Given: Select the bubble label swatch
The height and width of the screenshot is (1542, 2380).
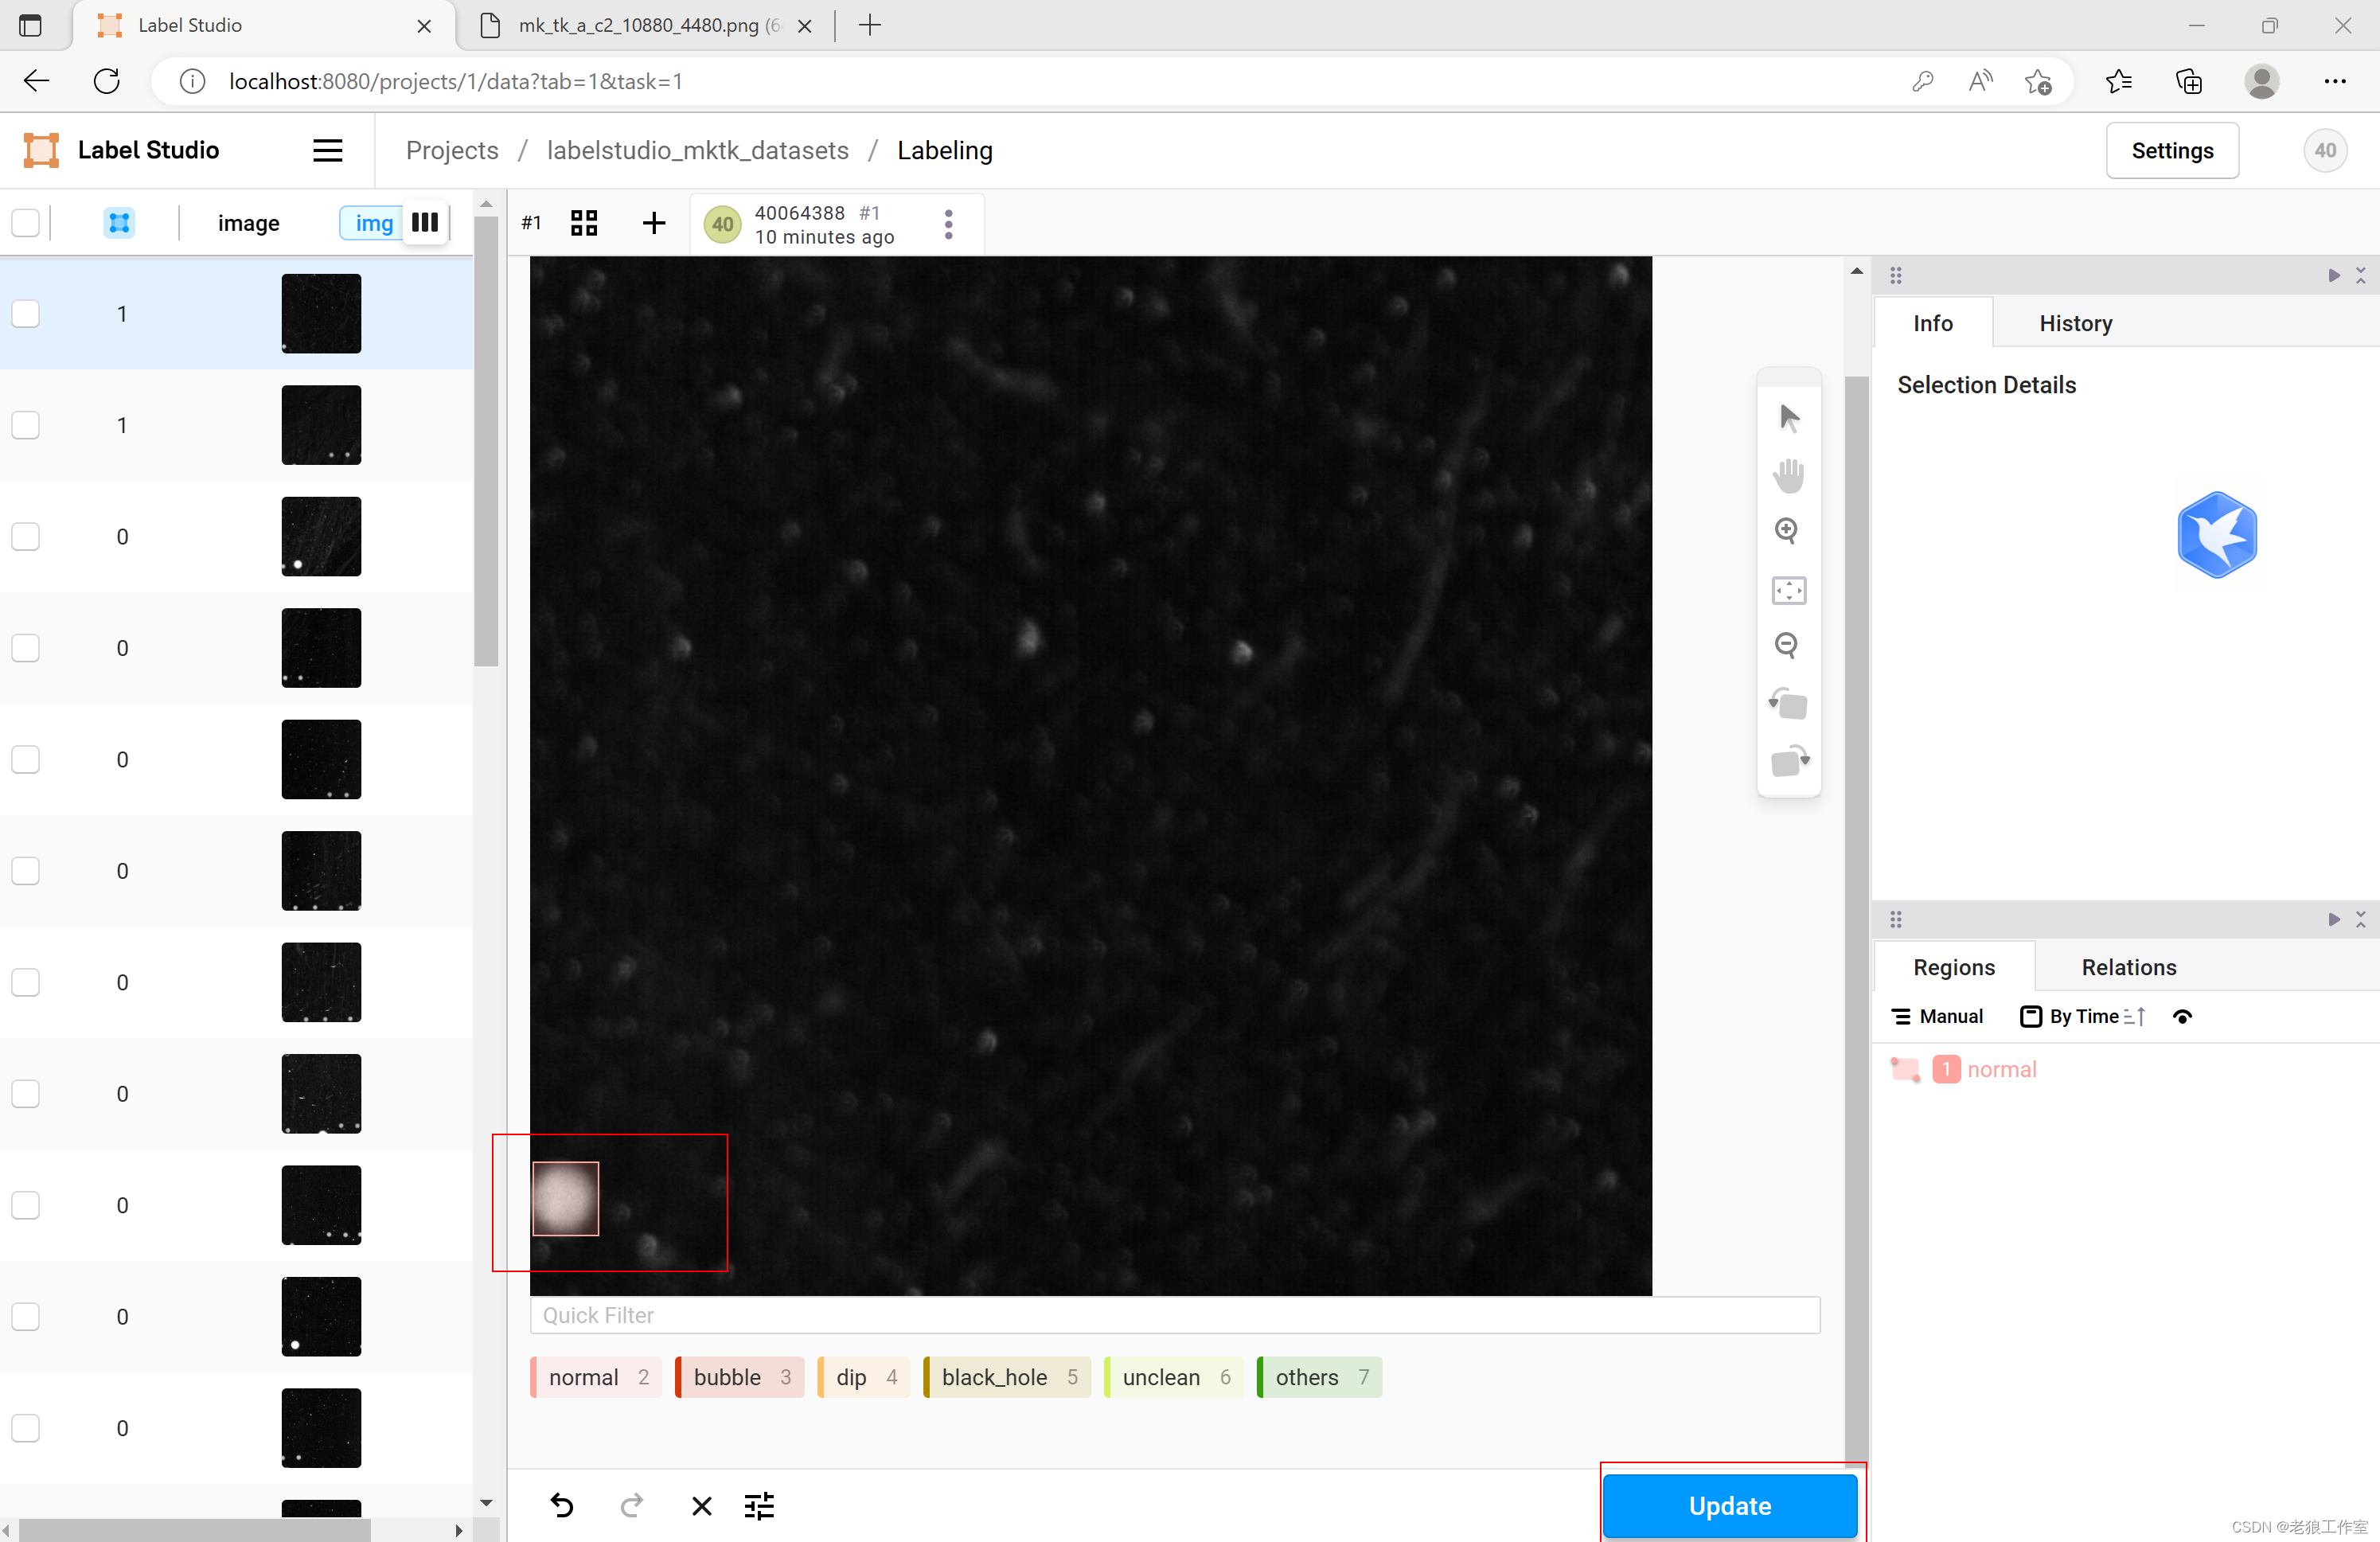Looking at the screenshot, I should [x=741, y=1377].
